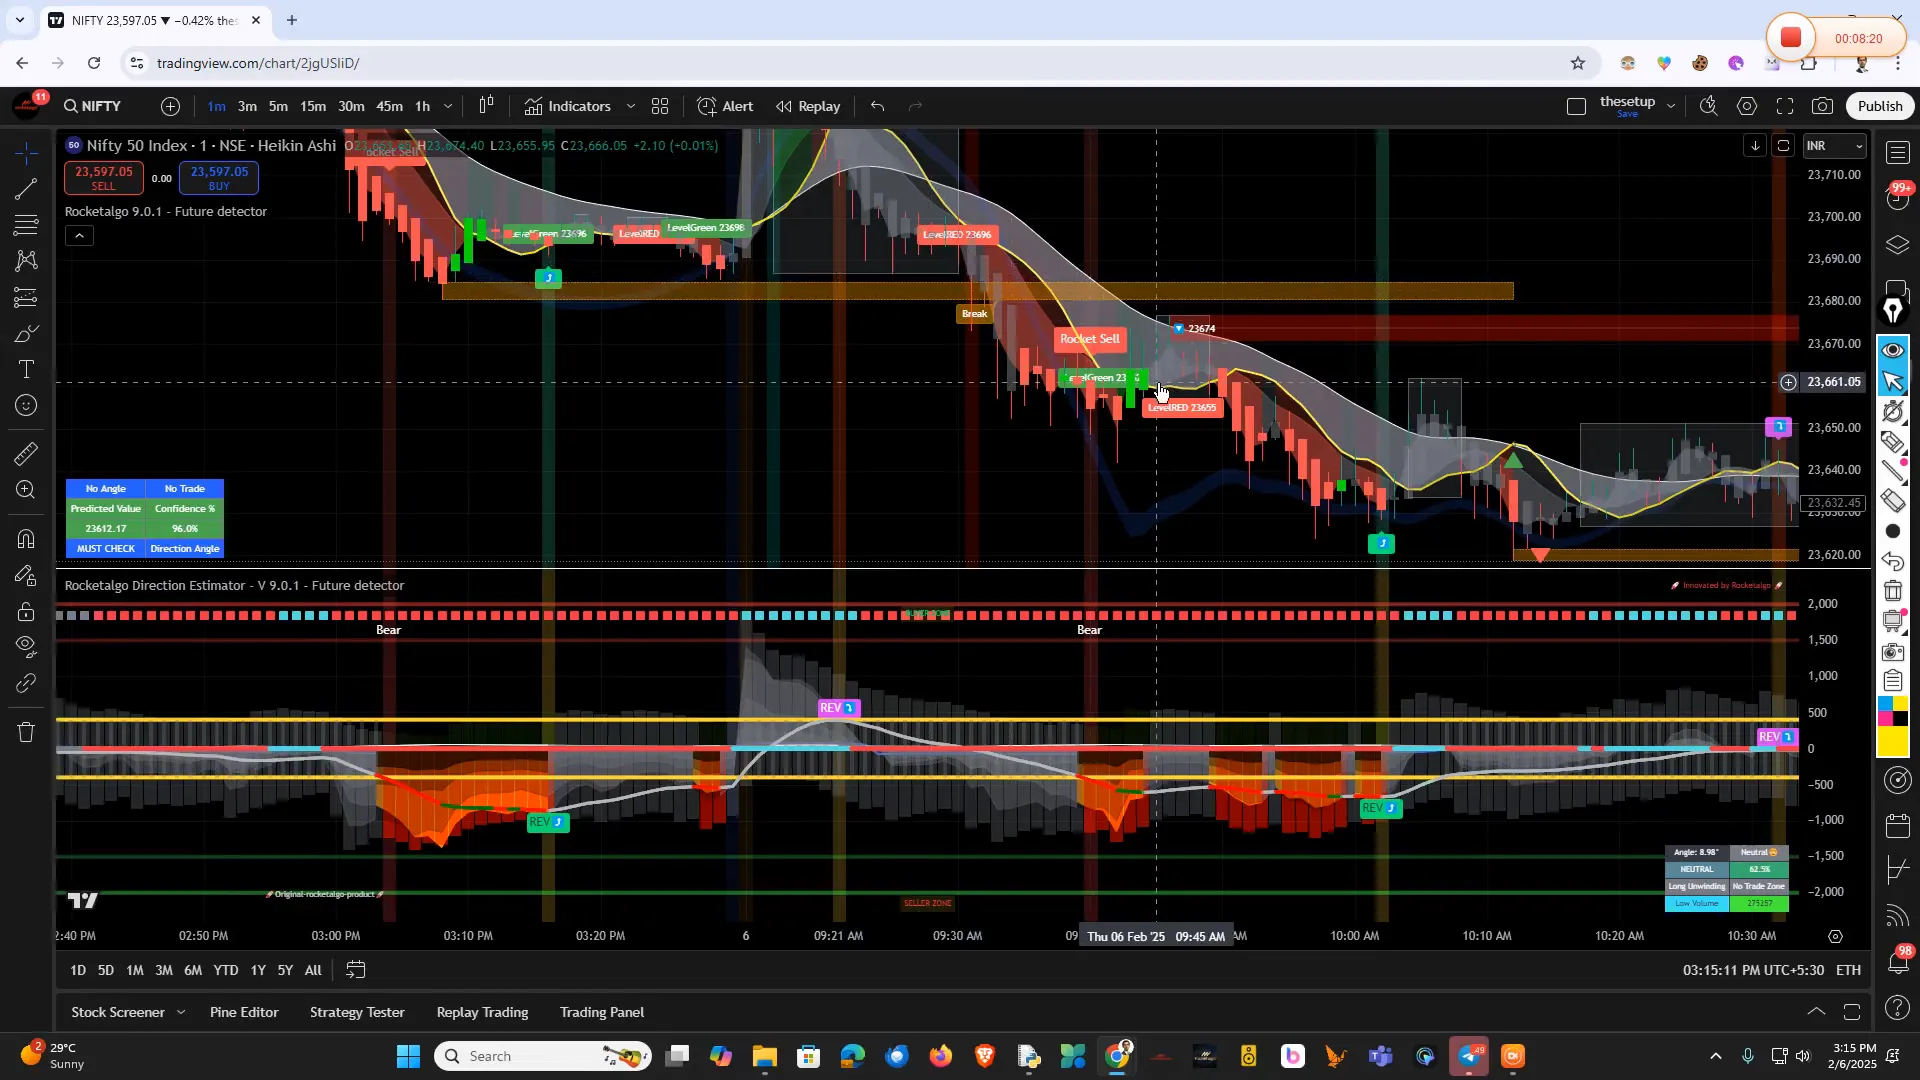
Task: Open the Indicators dropdown arrow
Action: click(x=631, y=106)
